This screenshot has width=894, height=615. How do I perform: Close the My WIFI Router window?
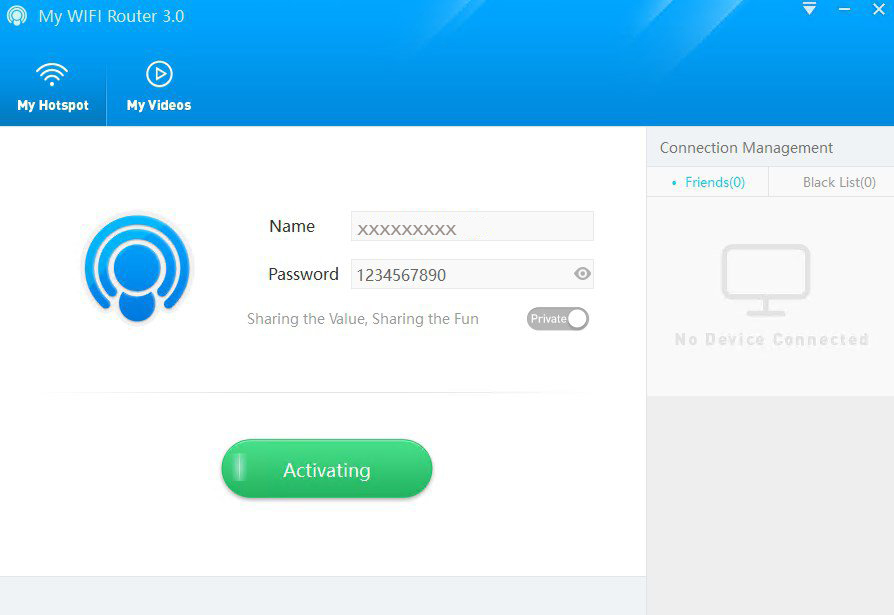pos(879,9)
